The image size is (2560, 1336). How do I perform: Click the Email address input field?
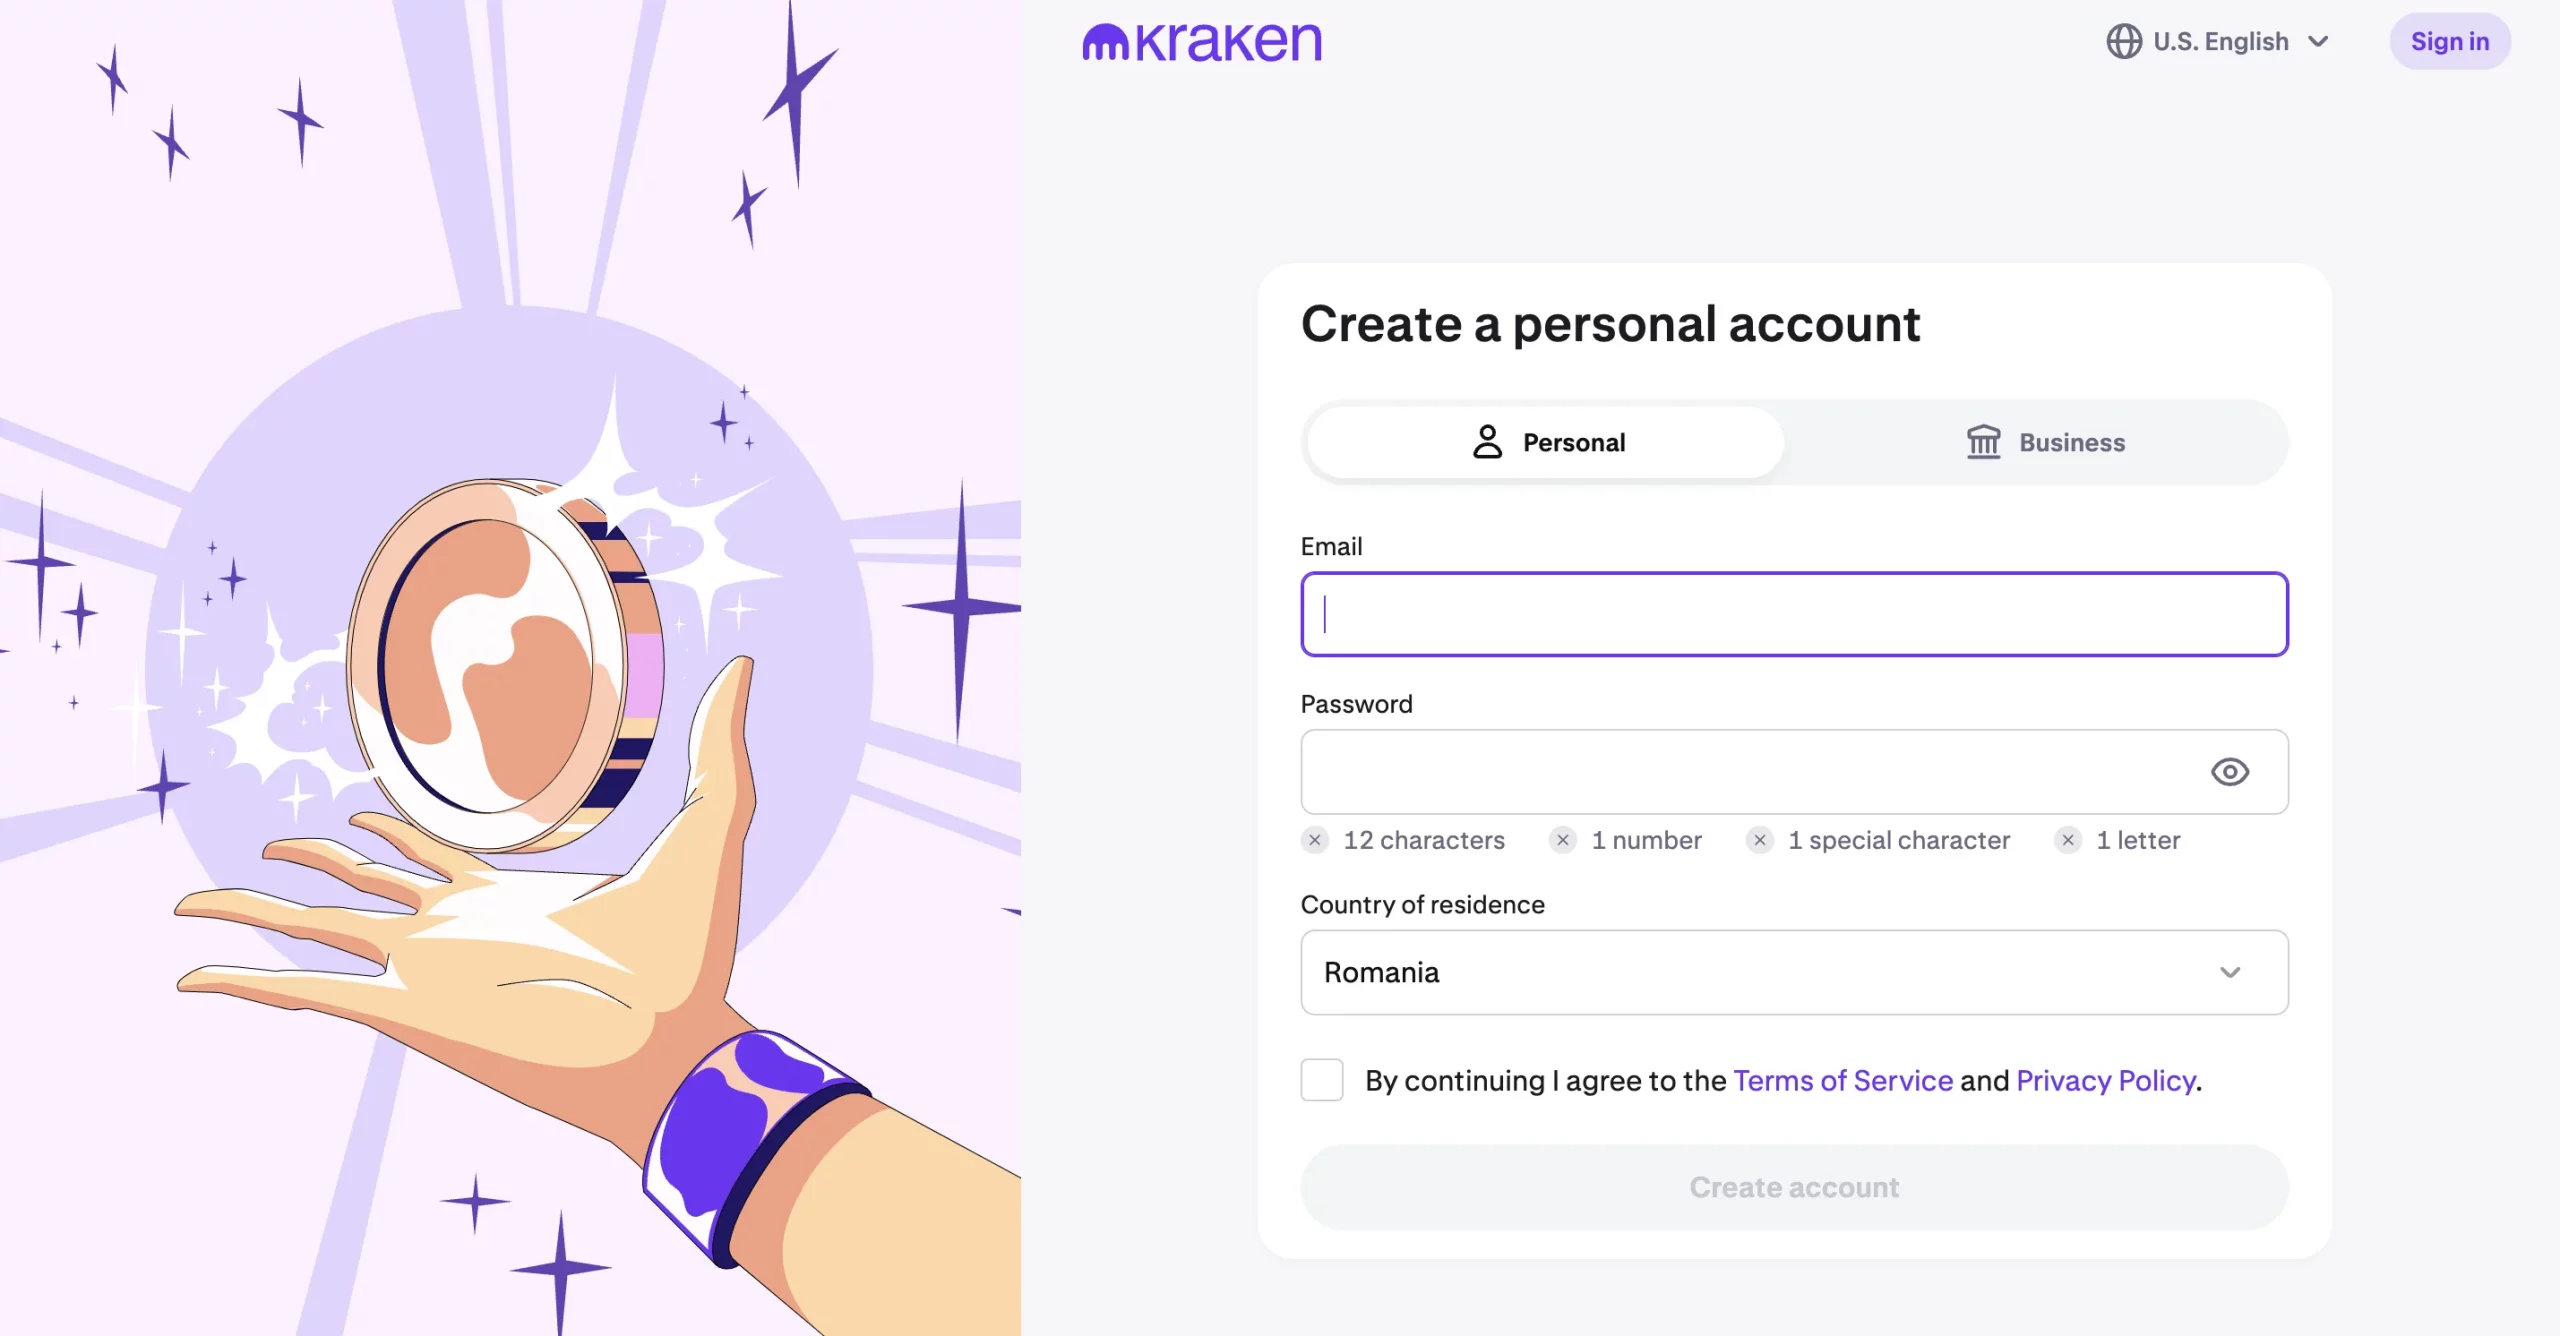point(1795,613)
